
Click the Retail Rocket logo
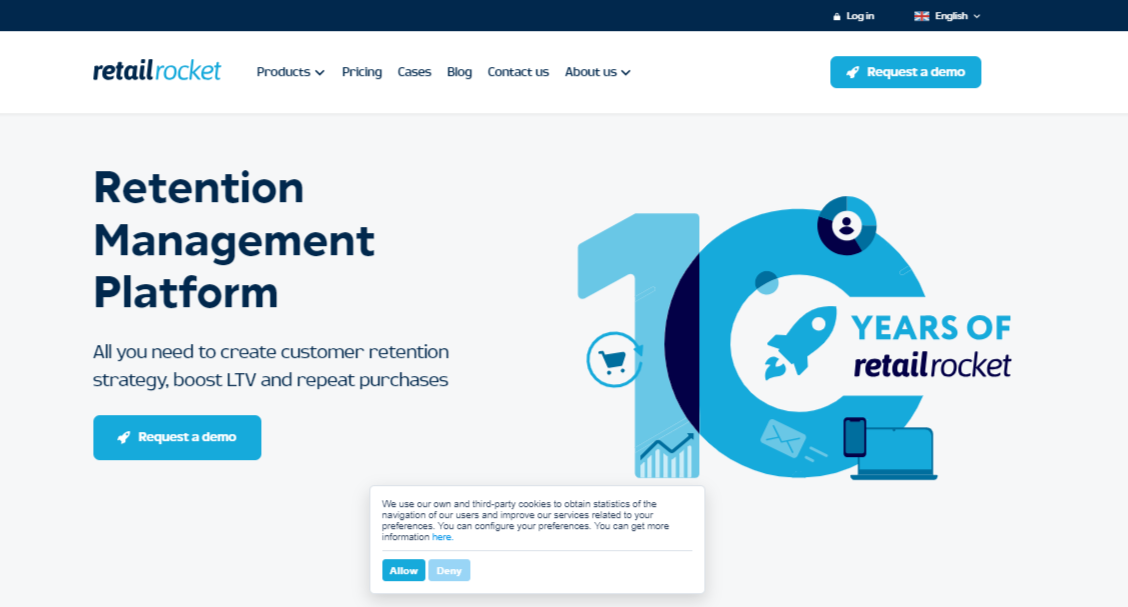(157, 71)
